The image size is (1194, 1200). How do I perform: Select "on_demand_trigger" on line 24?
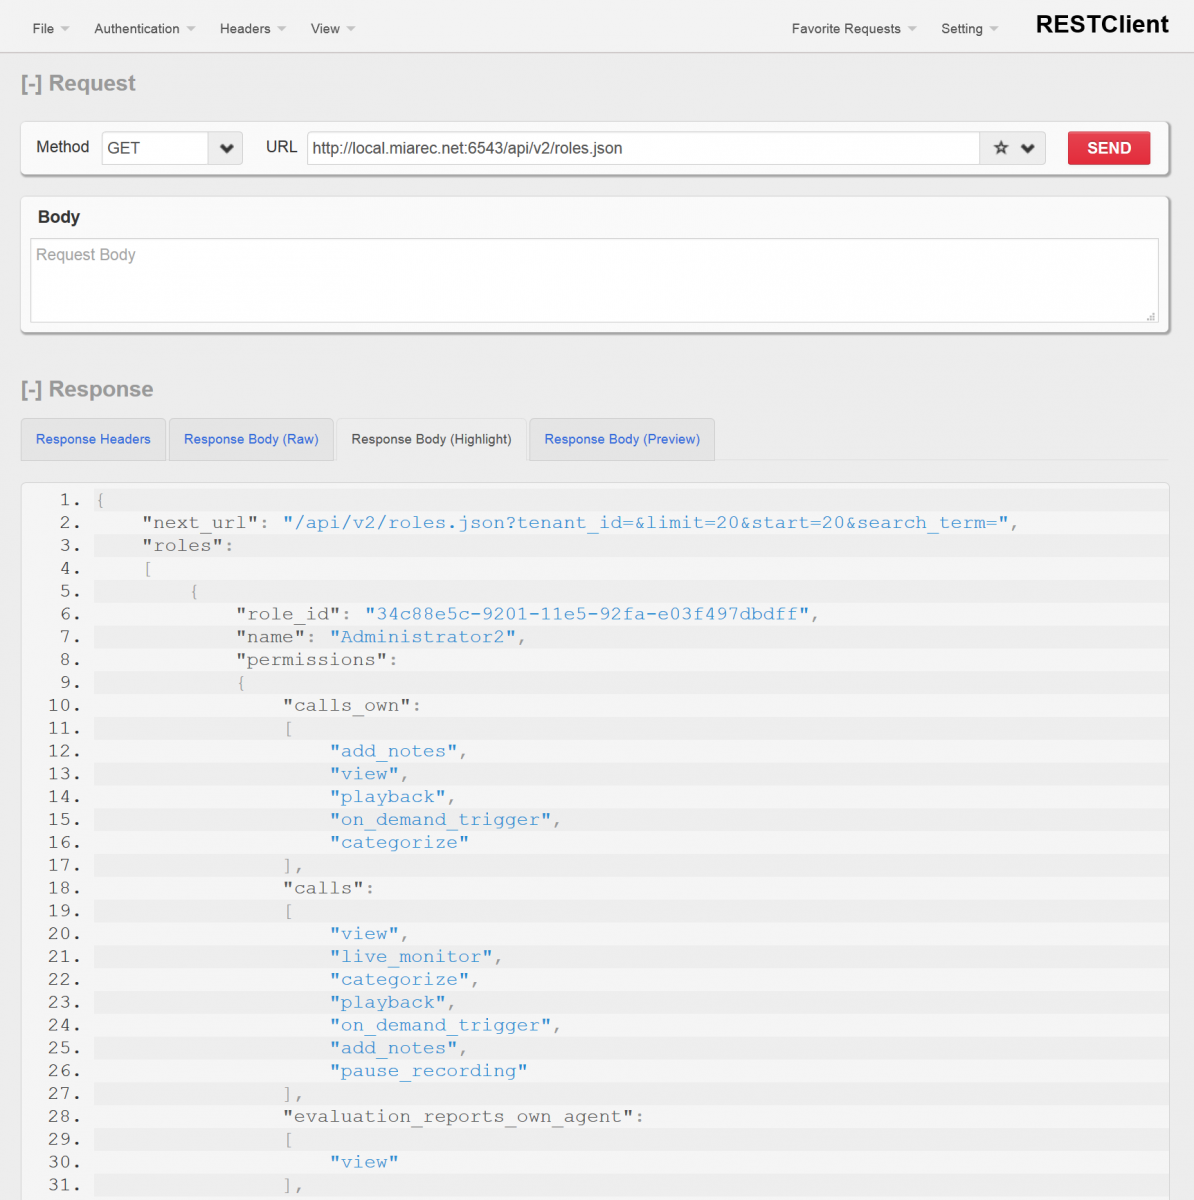441,1026
